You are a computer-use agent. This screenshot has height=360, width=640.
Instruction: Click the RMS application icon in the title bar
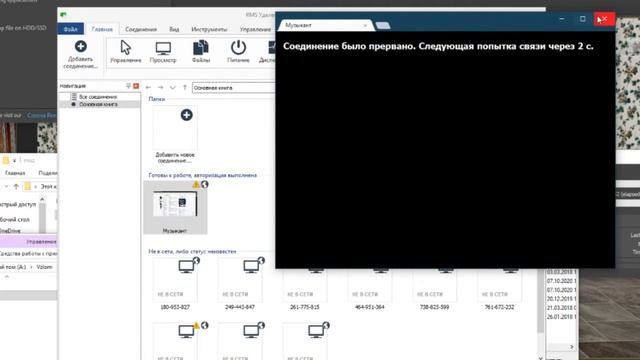[x=63, y=15]
